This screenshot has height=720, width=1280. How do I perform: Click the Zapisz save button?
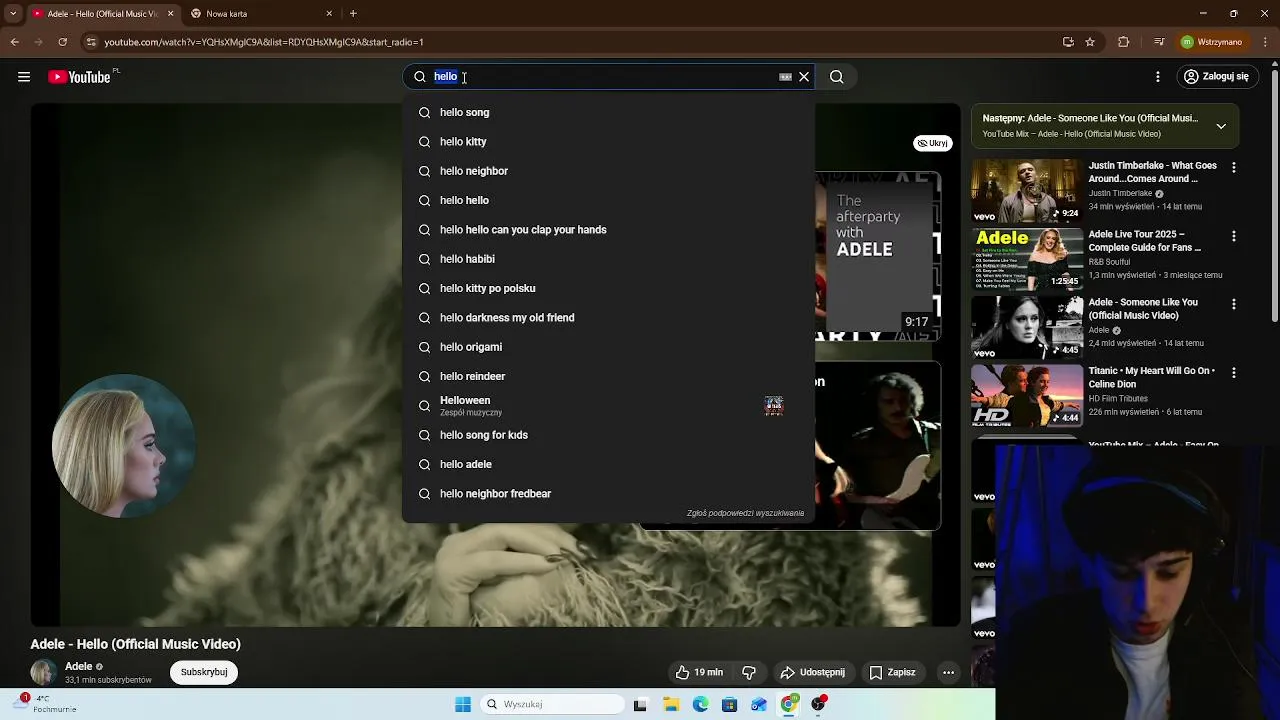892,673
